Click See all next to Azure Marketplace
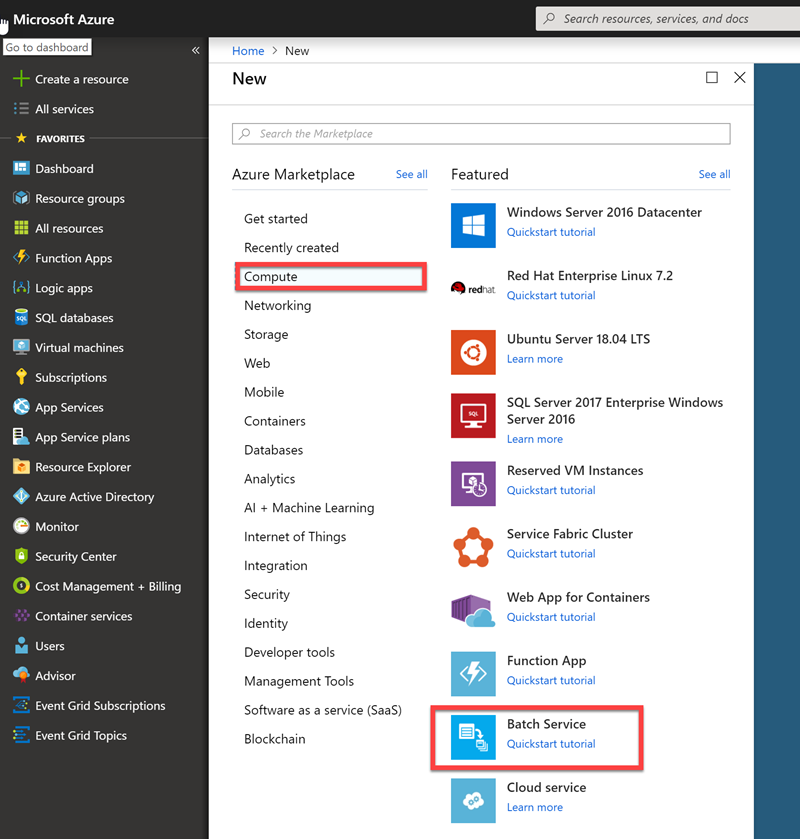This screenshot has width=800, height=839. point(412,174)
